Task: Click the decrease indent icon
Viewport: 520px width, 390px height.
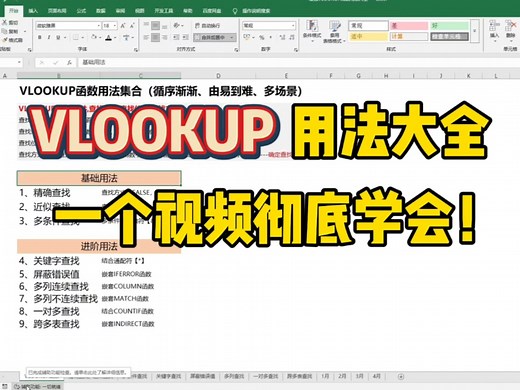Action: coord(176,37)
